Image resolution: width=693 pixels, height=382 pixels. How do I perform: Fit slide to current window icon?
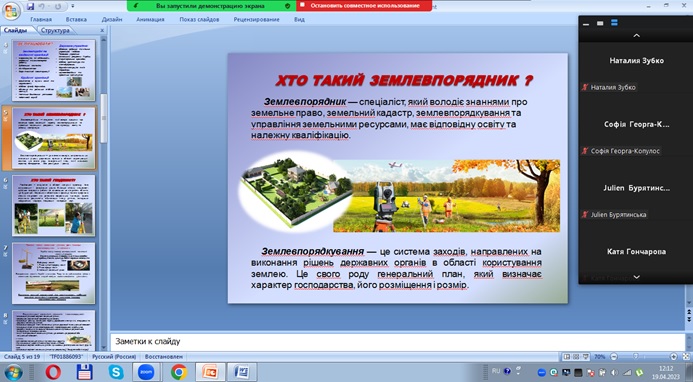coord(686,356)
